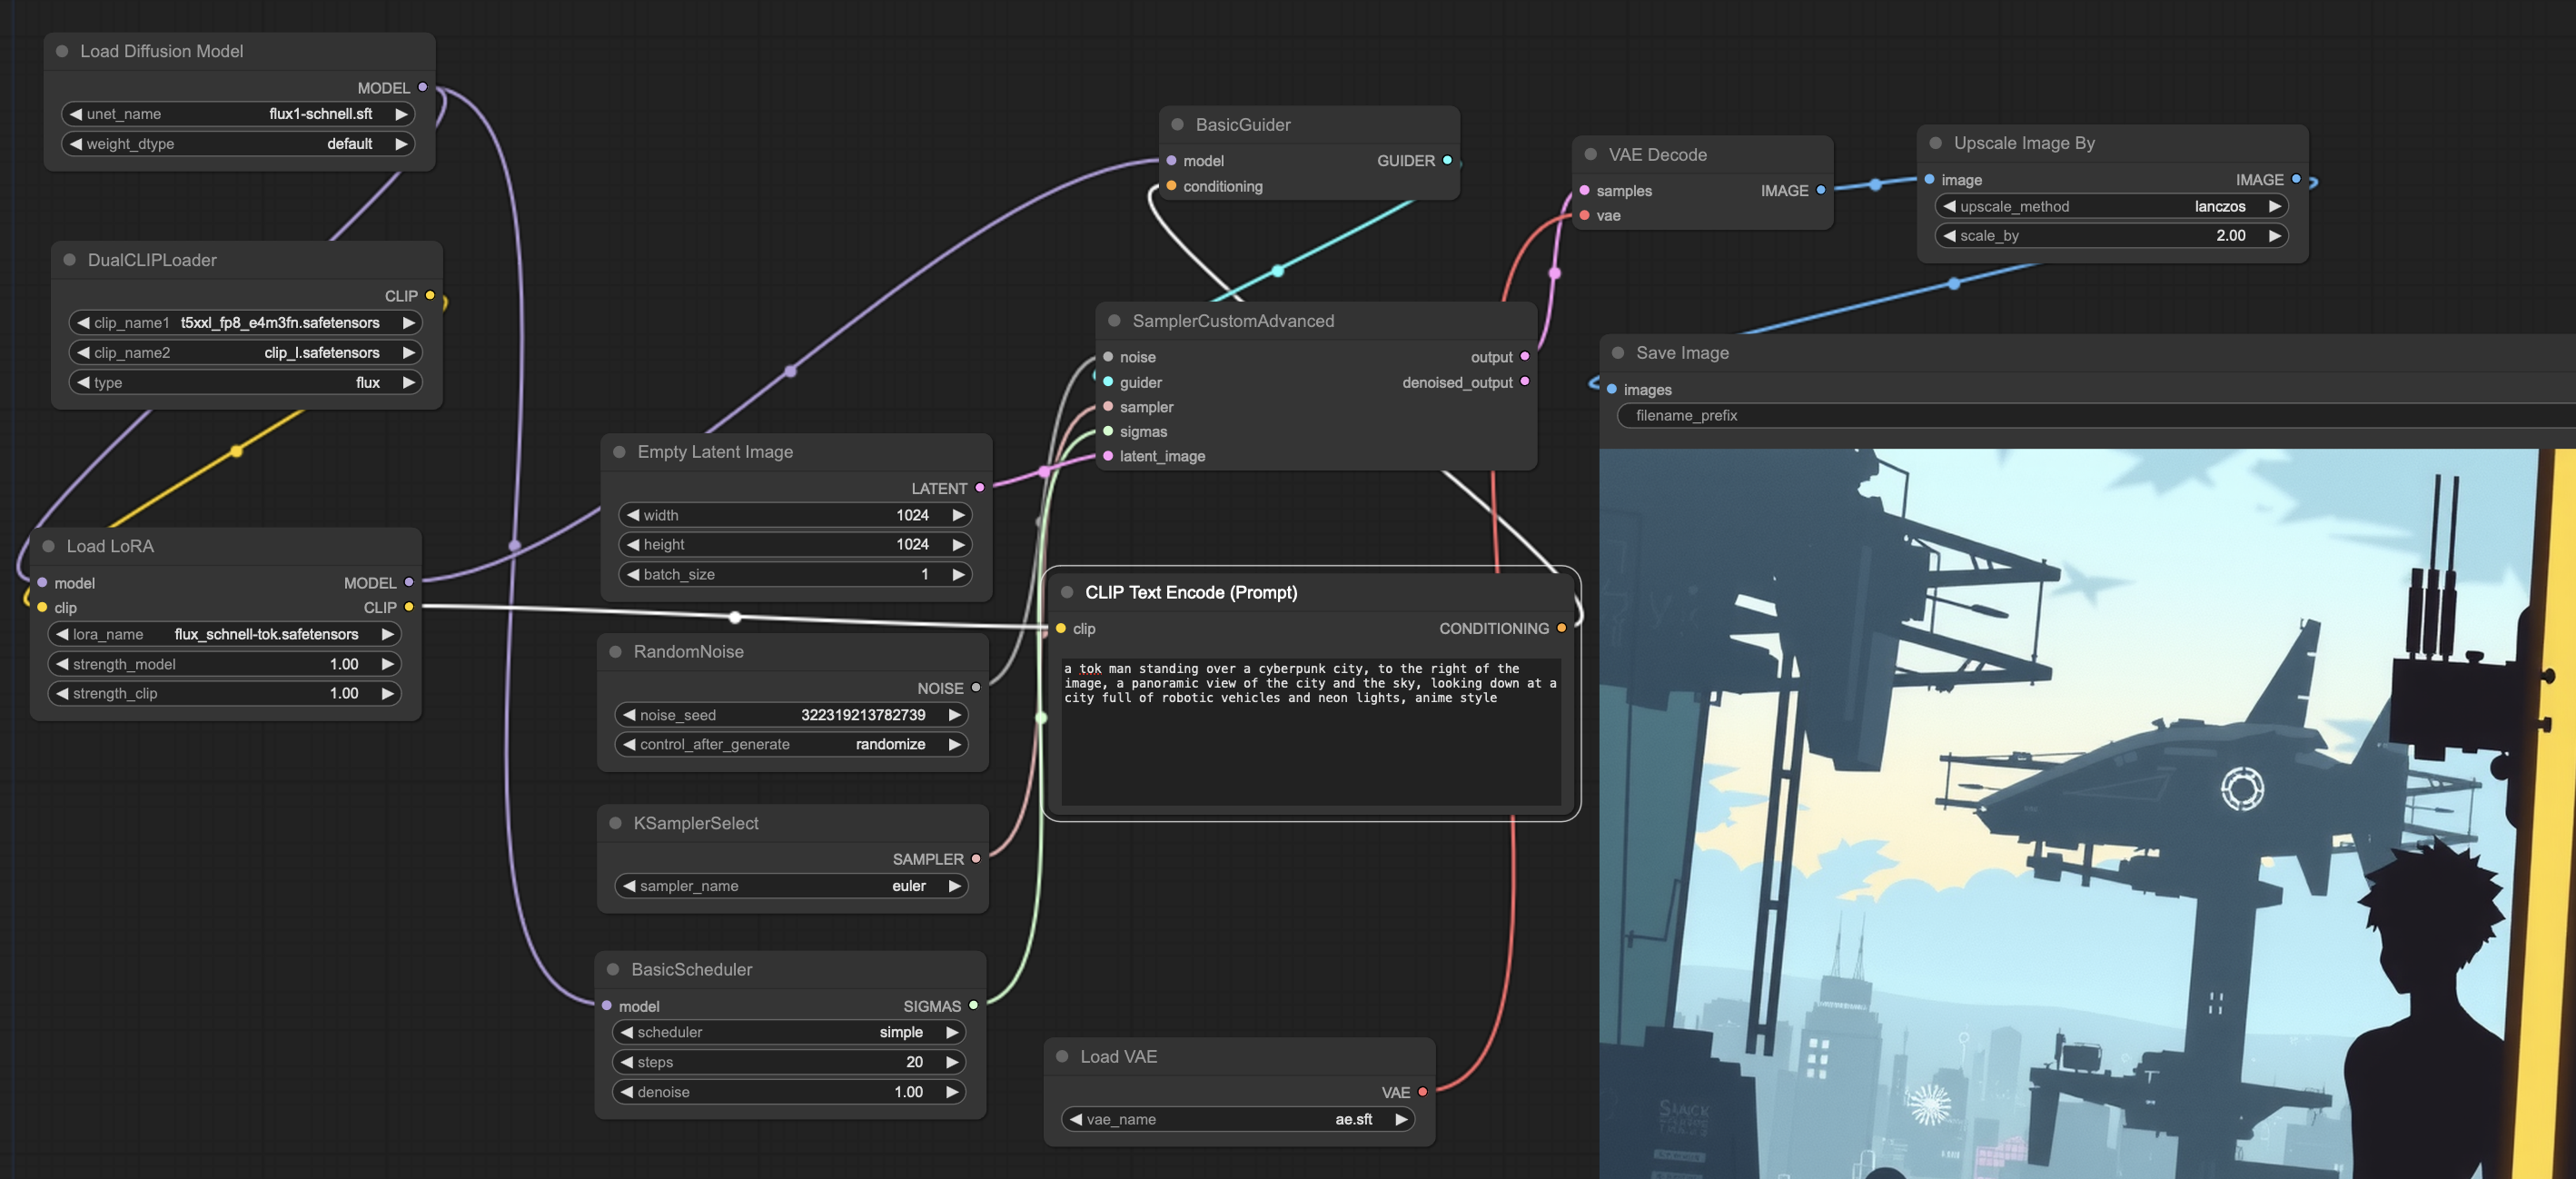Collapse the KSamplerSelect node via its dot
Viewport: 2576px width, 1179px height.
(x=616, y=823)
